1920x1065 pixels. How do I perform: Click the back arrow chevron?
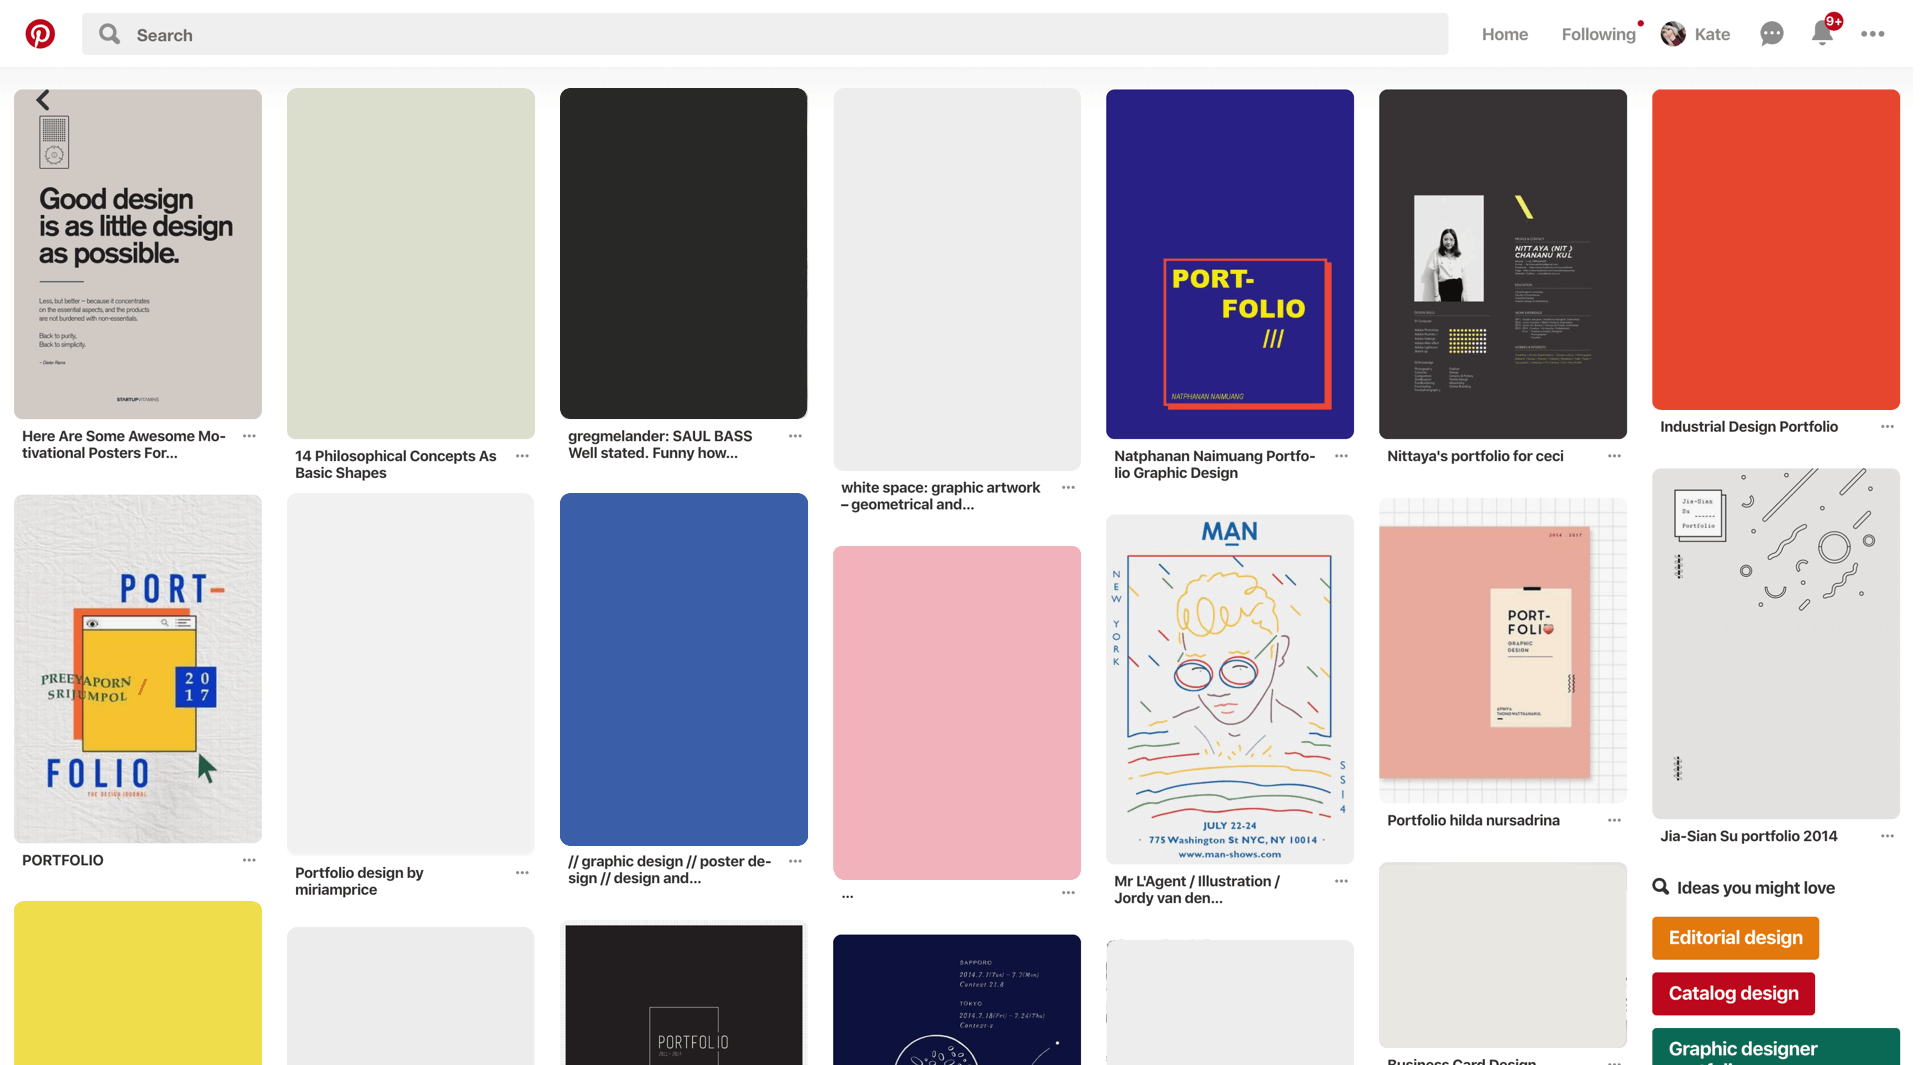[x=43, y=100]
